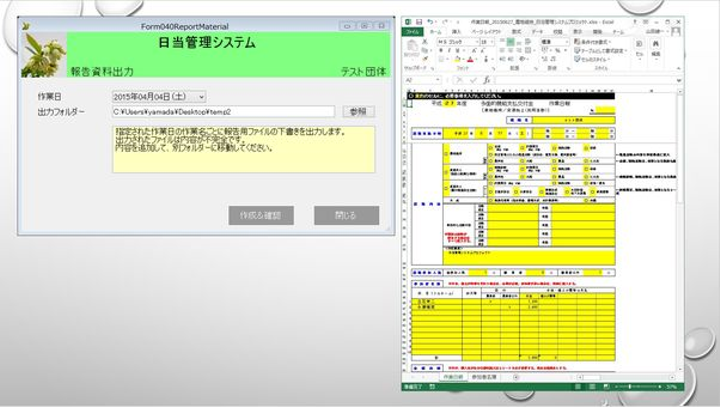Decrease indent in Excel alignment group
Screen dimensions: 720x407
click(502, 59)
